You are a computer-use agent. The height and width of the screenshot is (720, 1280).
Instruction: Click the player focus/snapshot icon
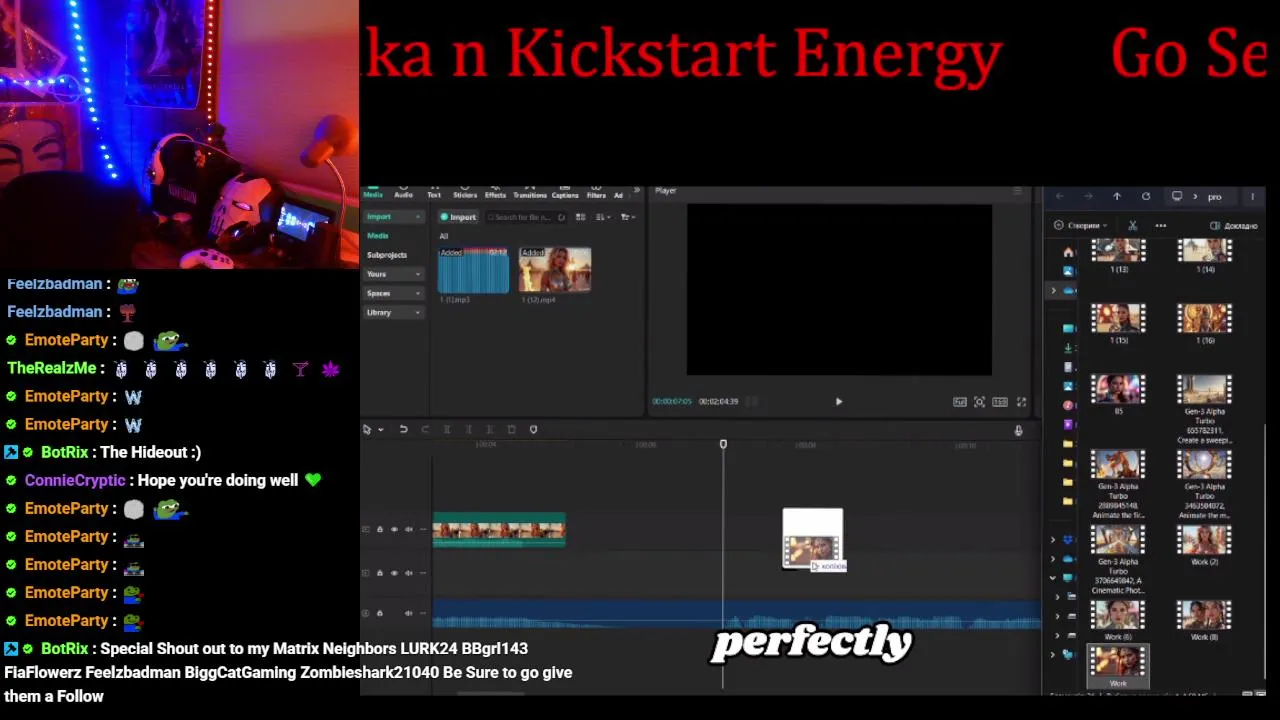[x=980, y=402]
